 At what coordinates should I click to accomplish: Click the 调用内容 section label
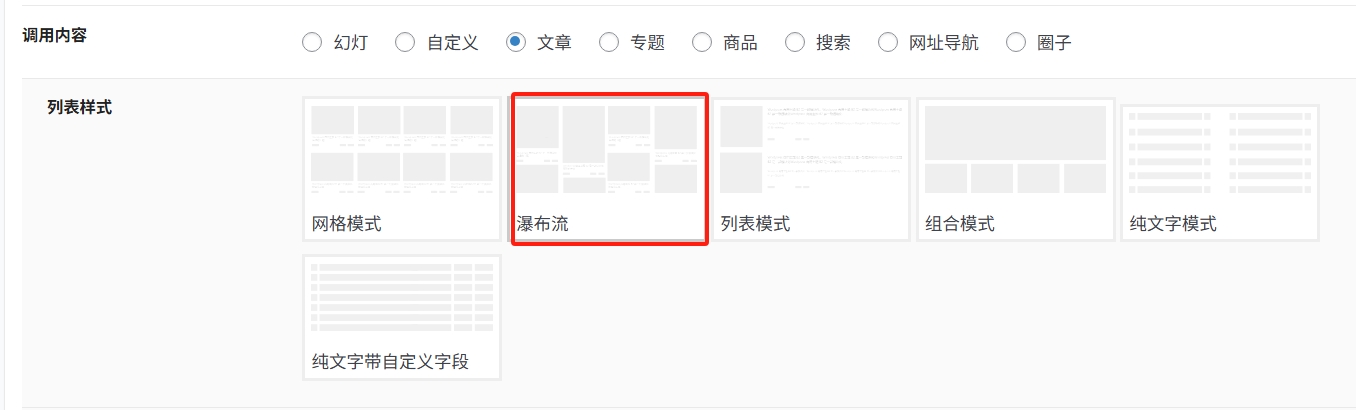[x=54, y=35]
